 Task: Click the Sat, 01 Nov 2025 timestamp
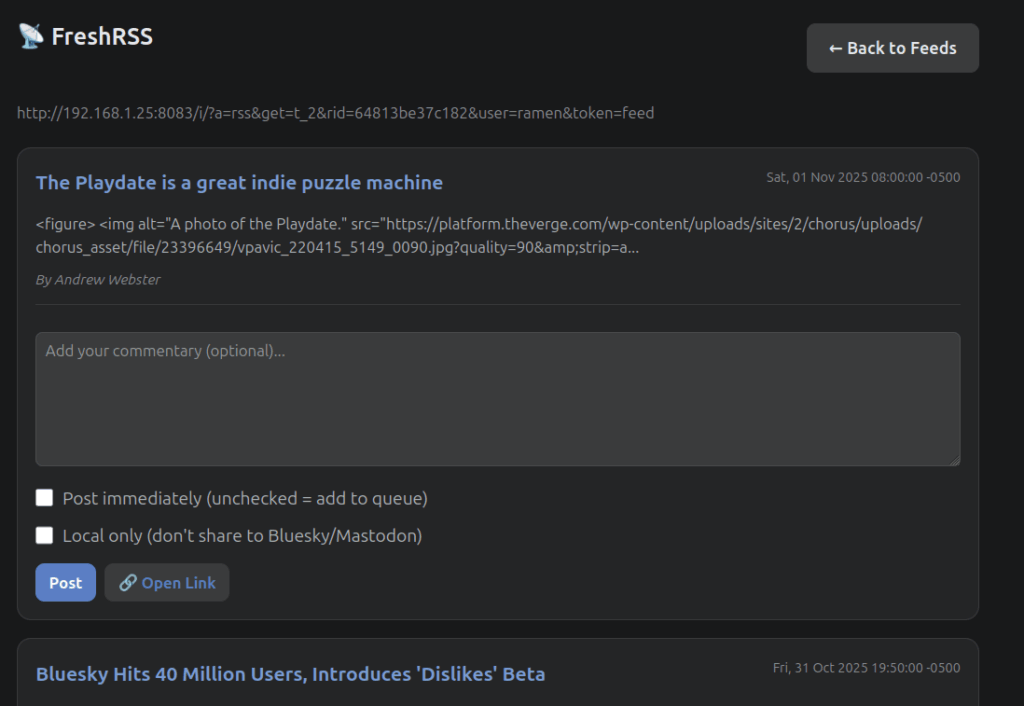click(x=862, y=178)
